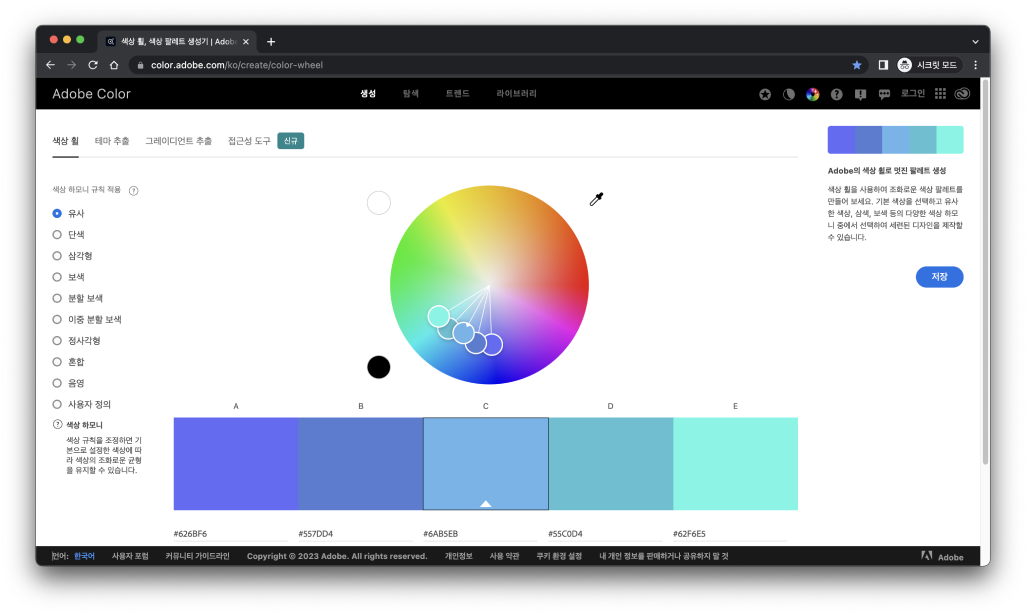1026x615 pixels.
Task: Select color swatch B #557DD4
Action: (x=361, y=464)
